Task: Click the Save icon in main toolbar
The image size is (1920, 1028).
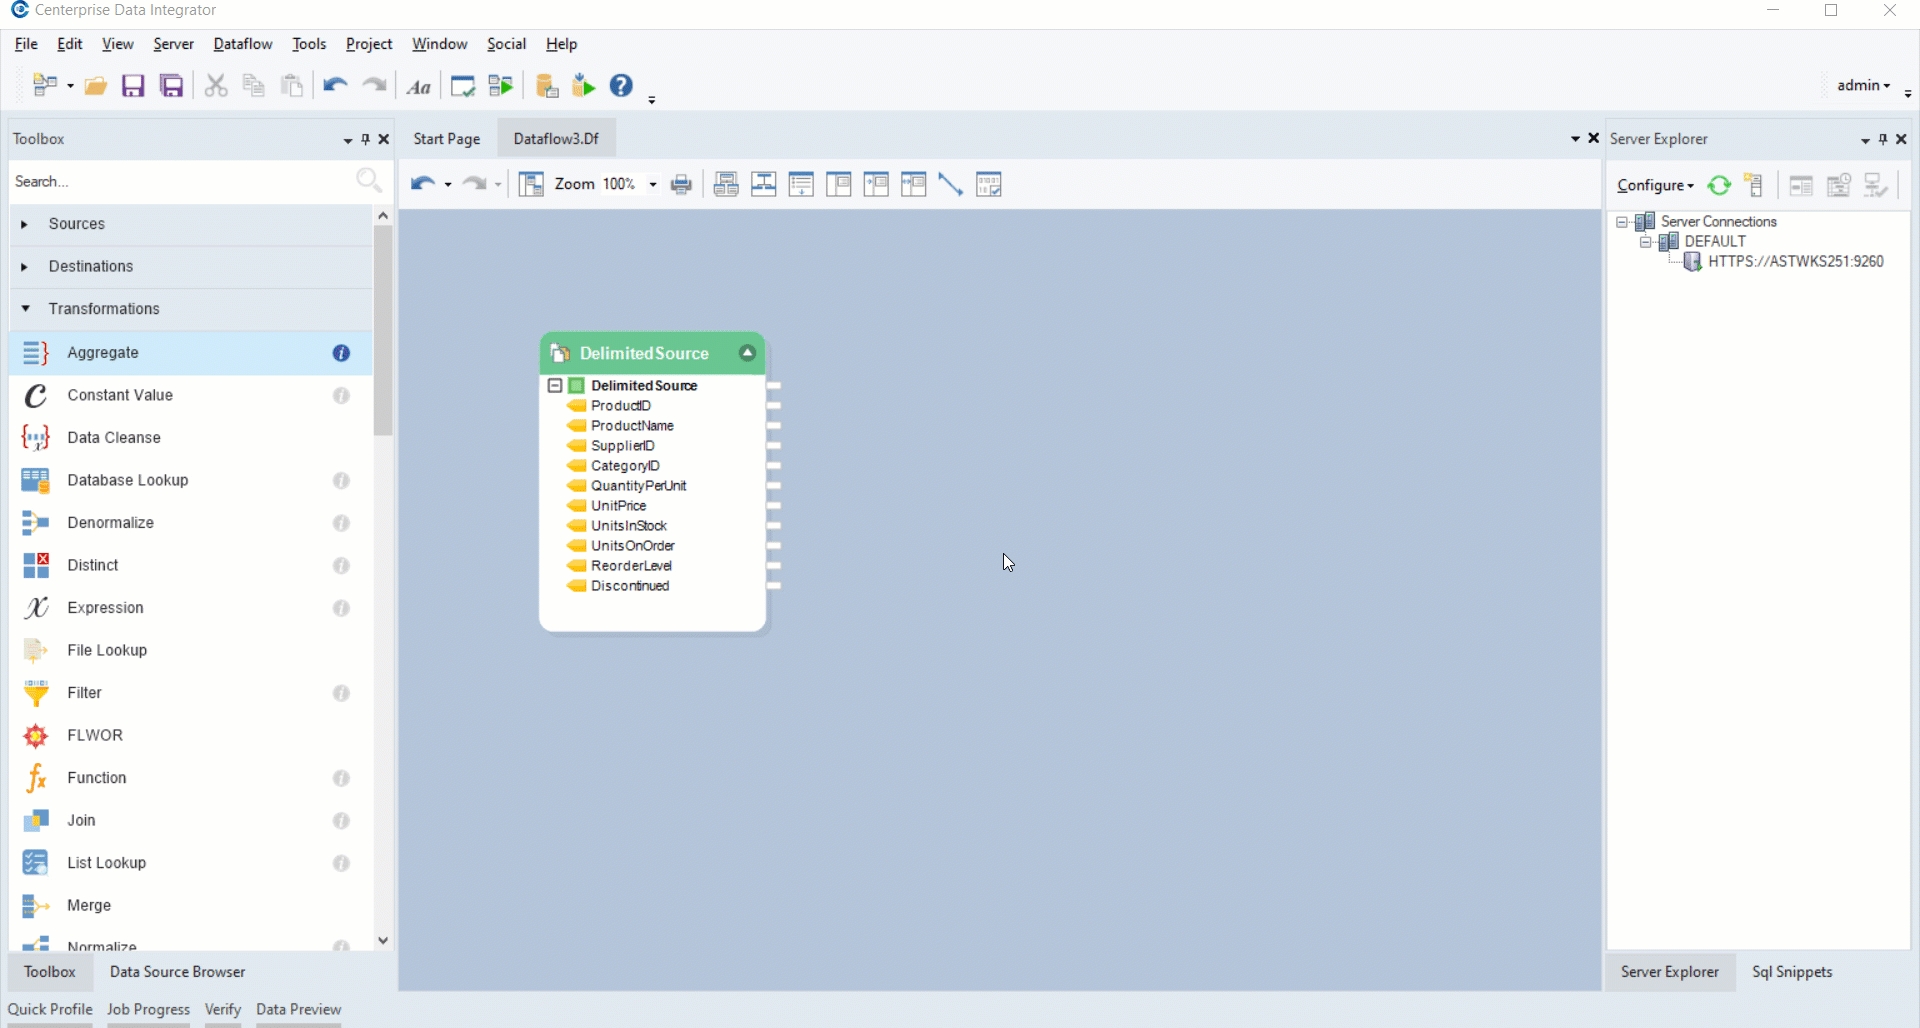Action: coord(133,86)
